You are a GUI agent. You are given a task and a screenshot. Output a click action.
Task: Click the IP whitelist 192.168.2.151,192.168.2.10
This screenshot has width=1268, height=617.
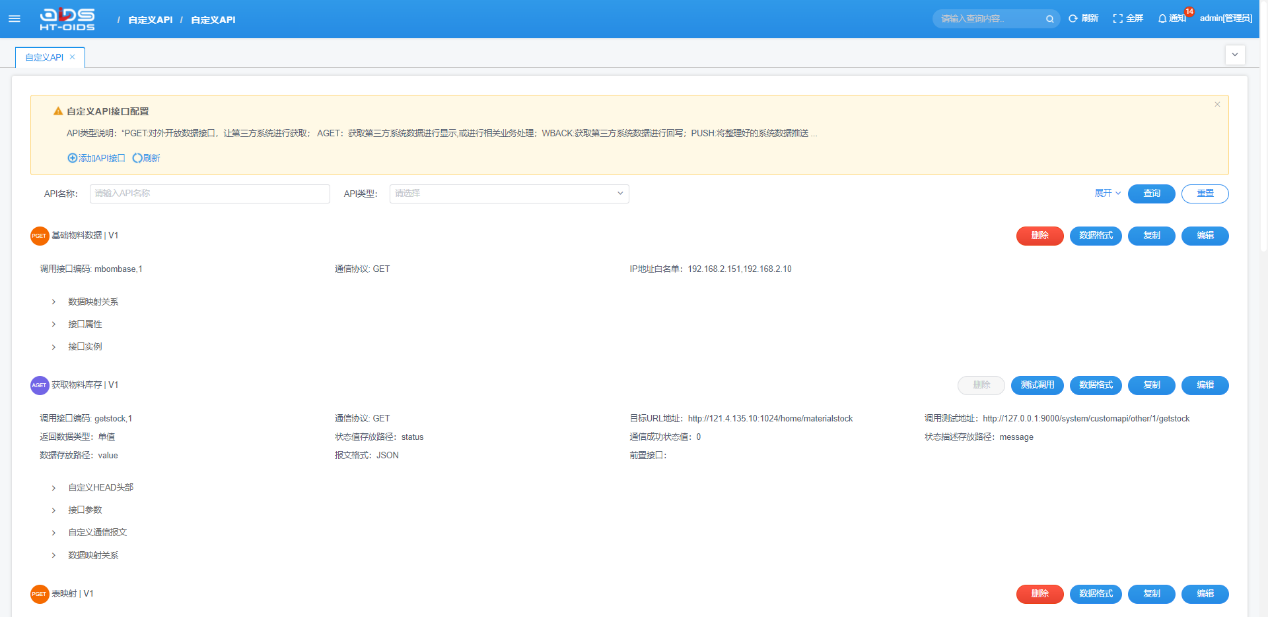[739, 269]
